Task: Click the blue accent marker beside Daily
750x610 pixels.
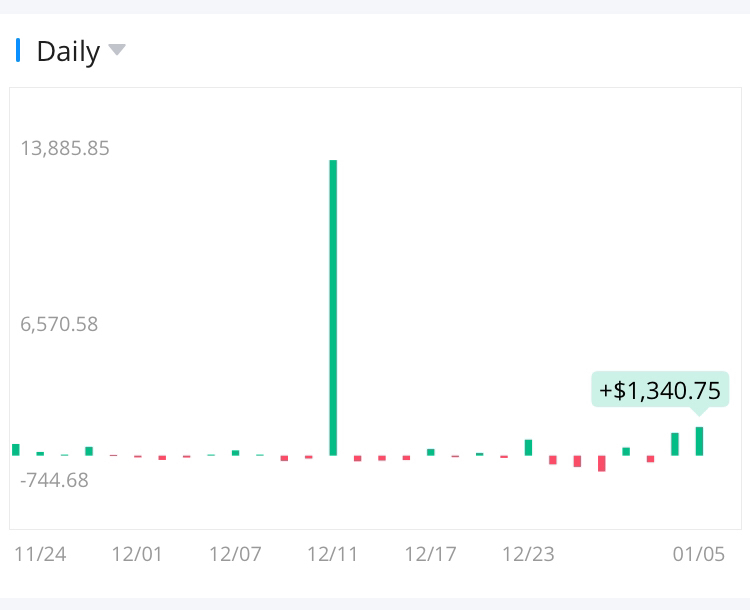Action: [x=18, y=50]
